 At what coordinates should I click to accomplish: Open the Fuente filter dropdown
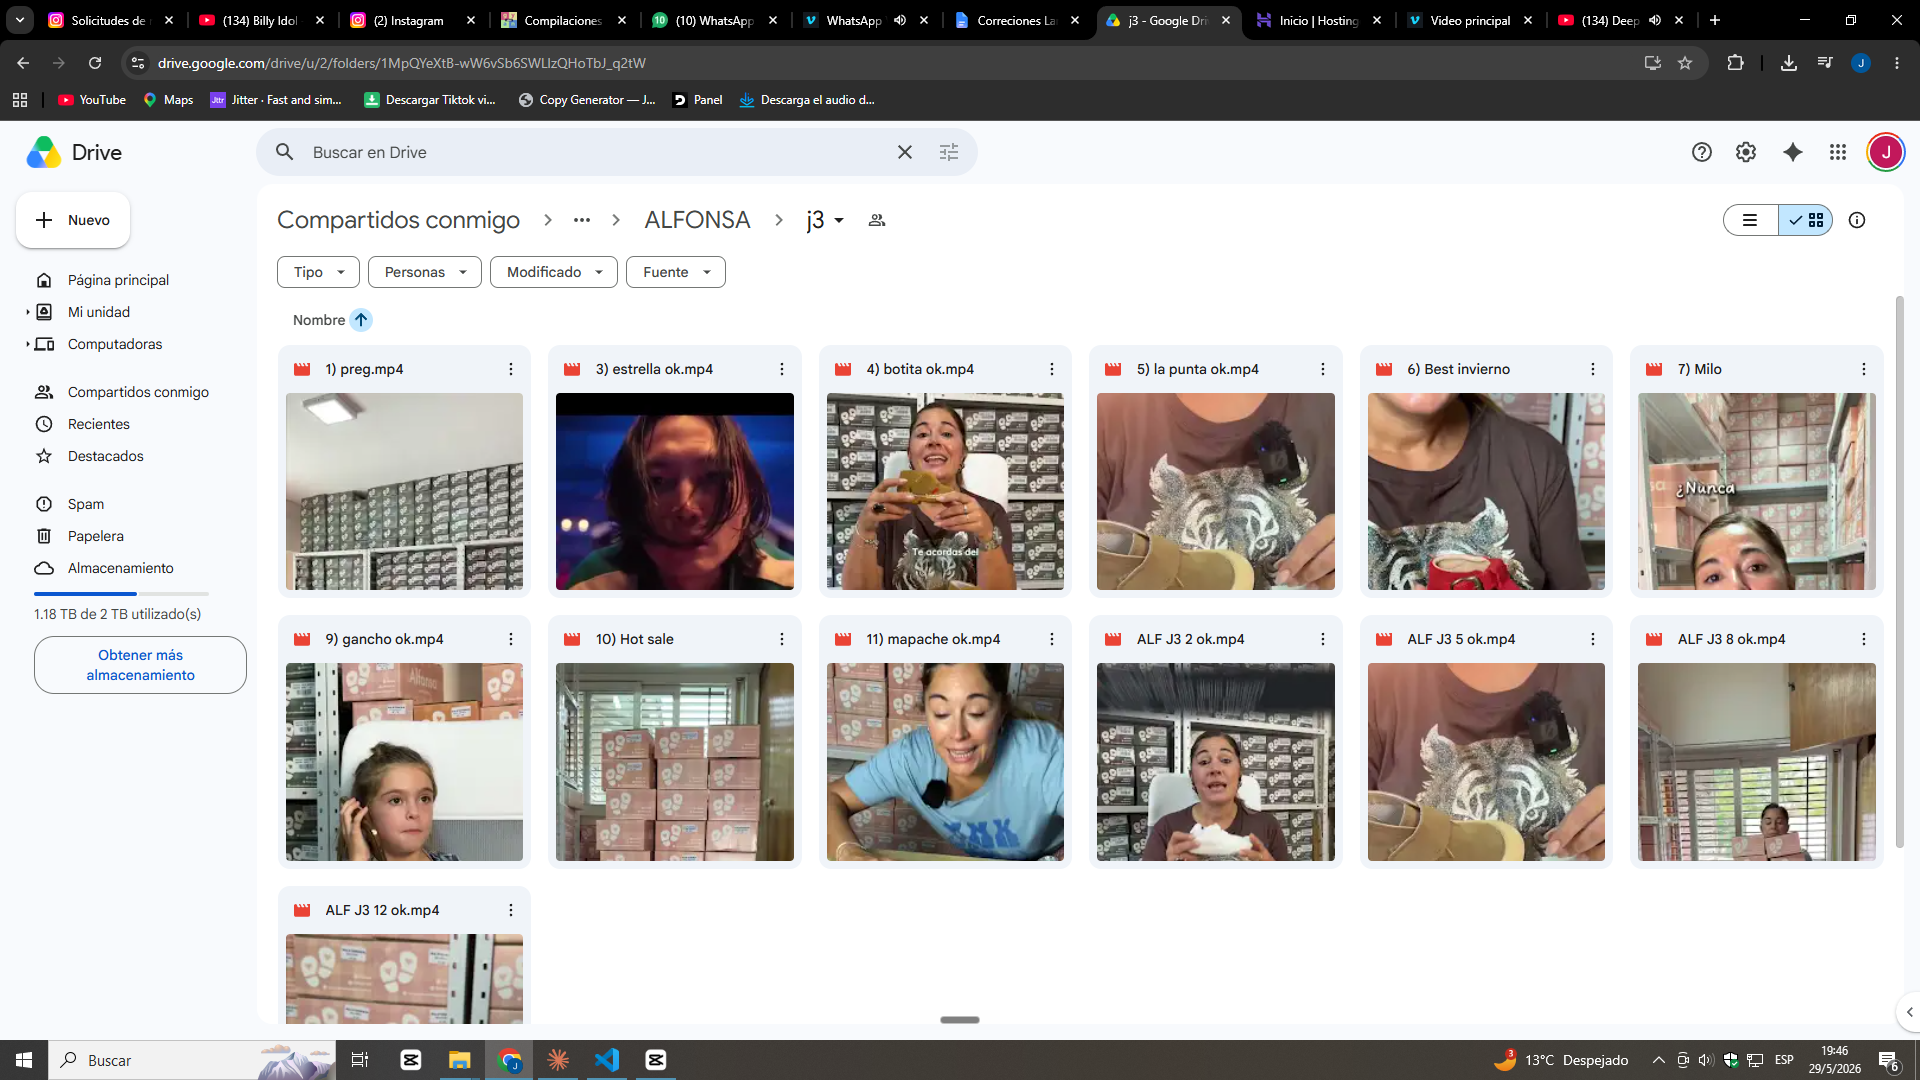tap(676, 272)
